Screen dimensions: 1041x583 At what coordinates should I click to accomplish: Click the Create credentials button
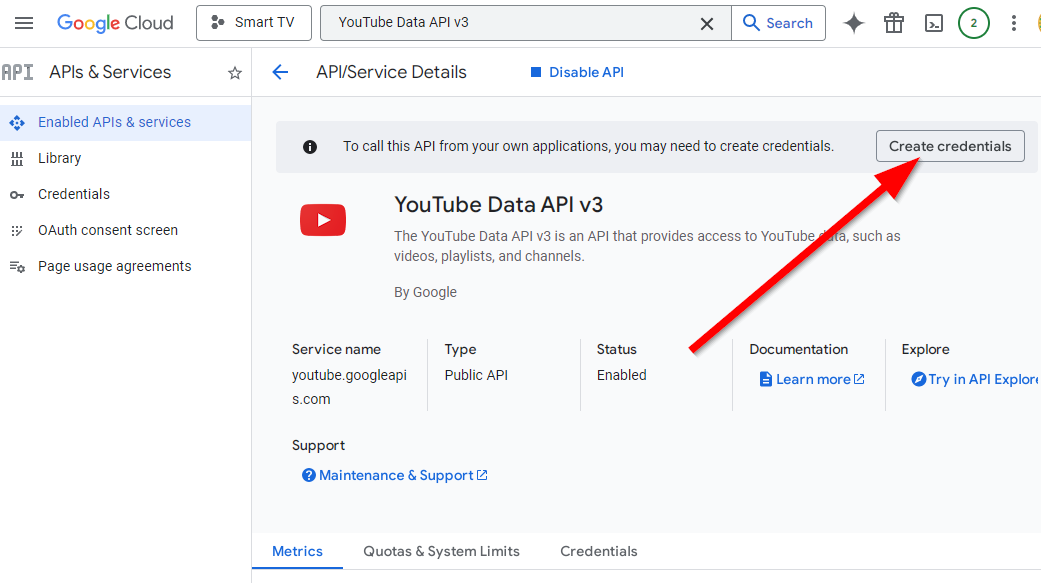coord(950,146)
